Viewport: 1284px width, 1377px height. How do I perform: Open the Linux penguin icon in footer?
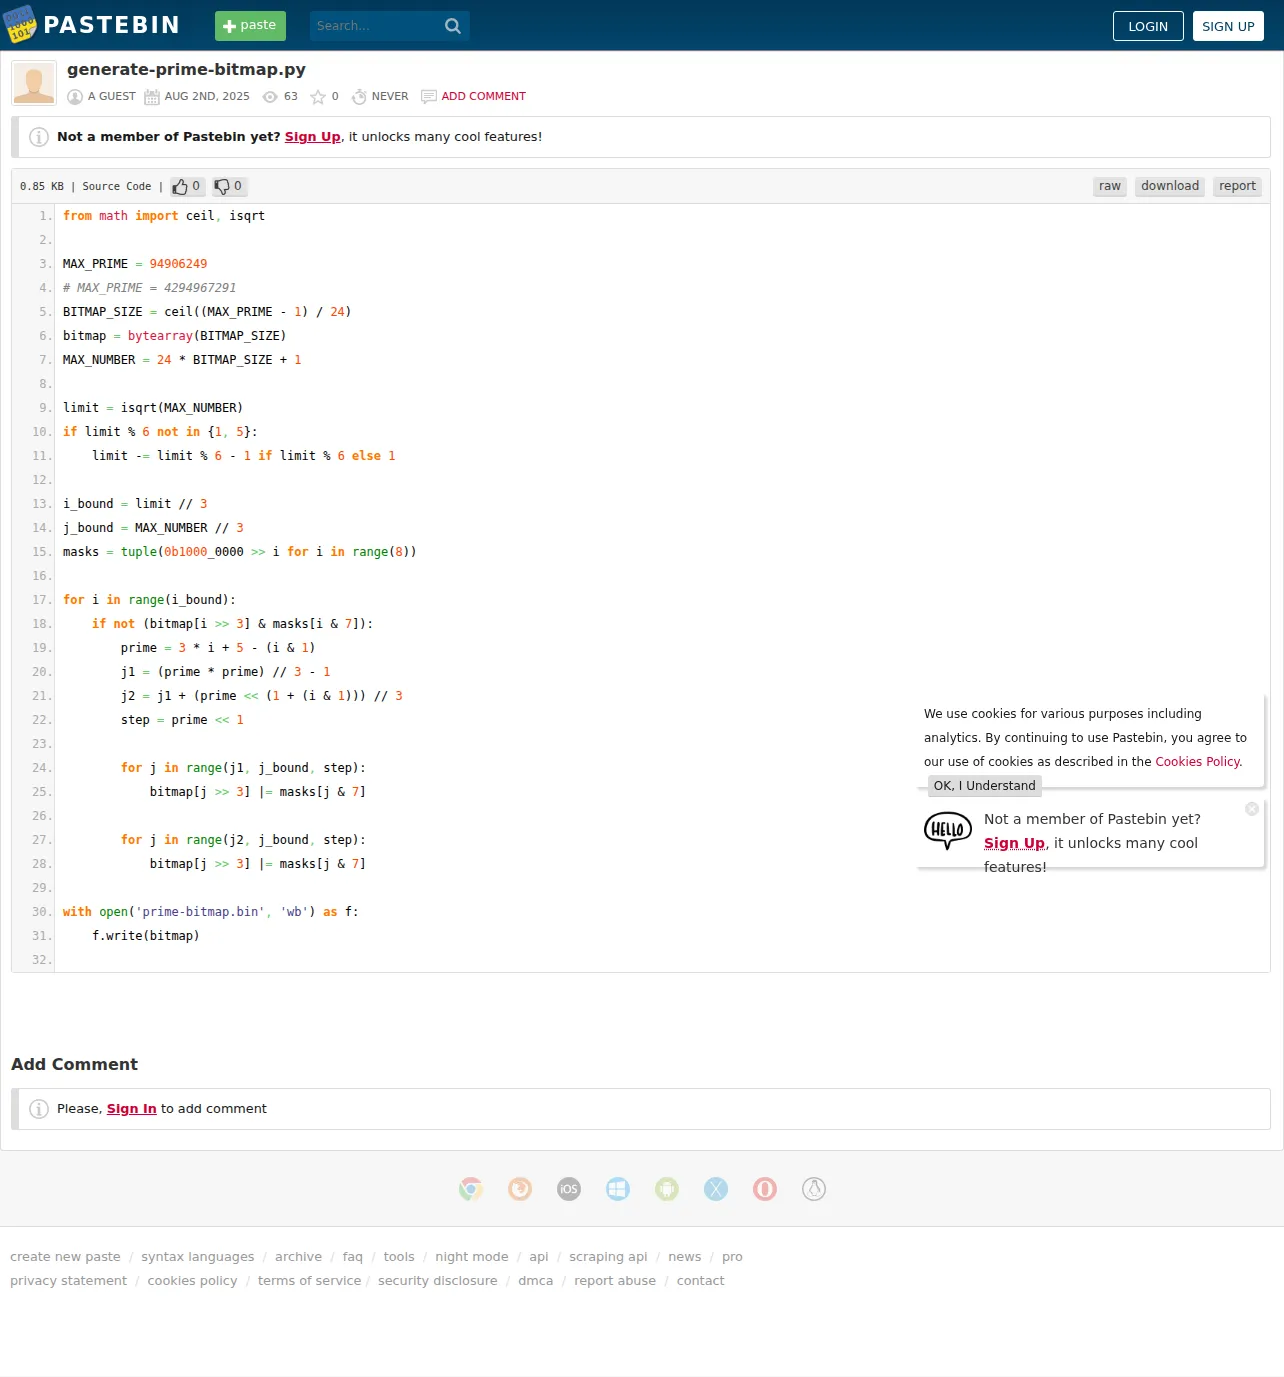814,1189
